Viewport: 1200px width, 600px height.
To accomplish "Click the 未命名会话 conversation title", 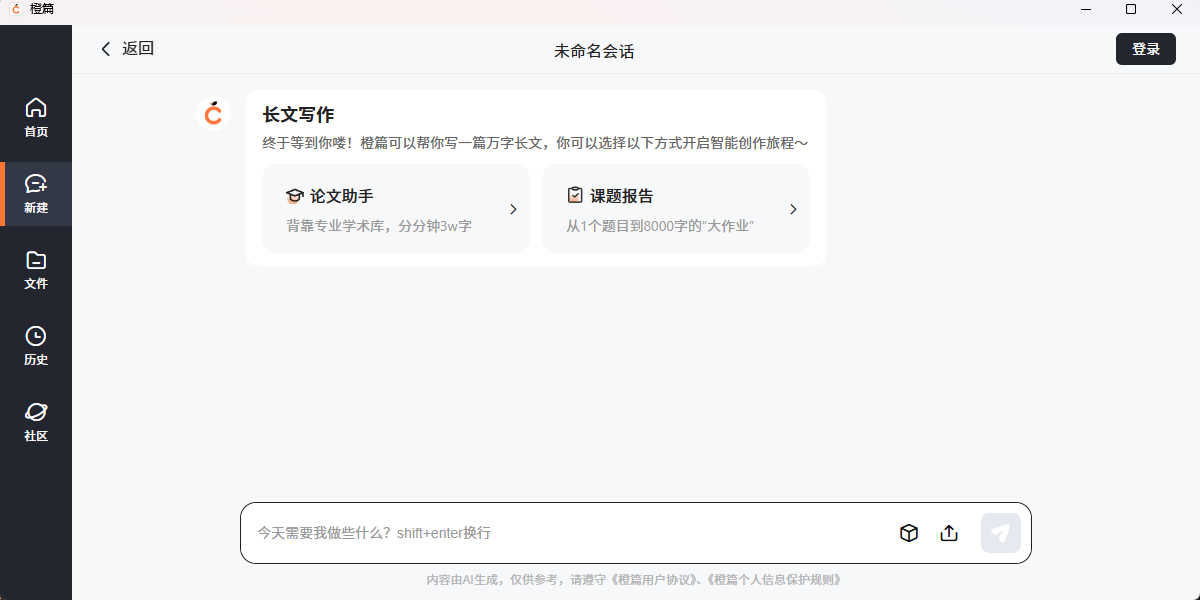I will point(594,51).
